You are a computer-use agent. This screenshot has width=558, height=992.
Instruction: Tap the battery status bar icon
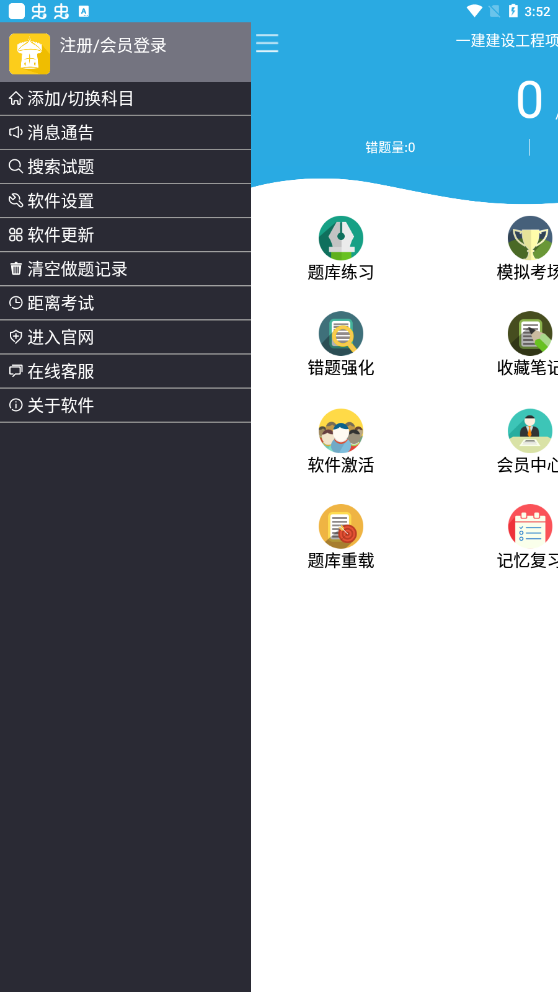[513, 11]
